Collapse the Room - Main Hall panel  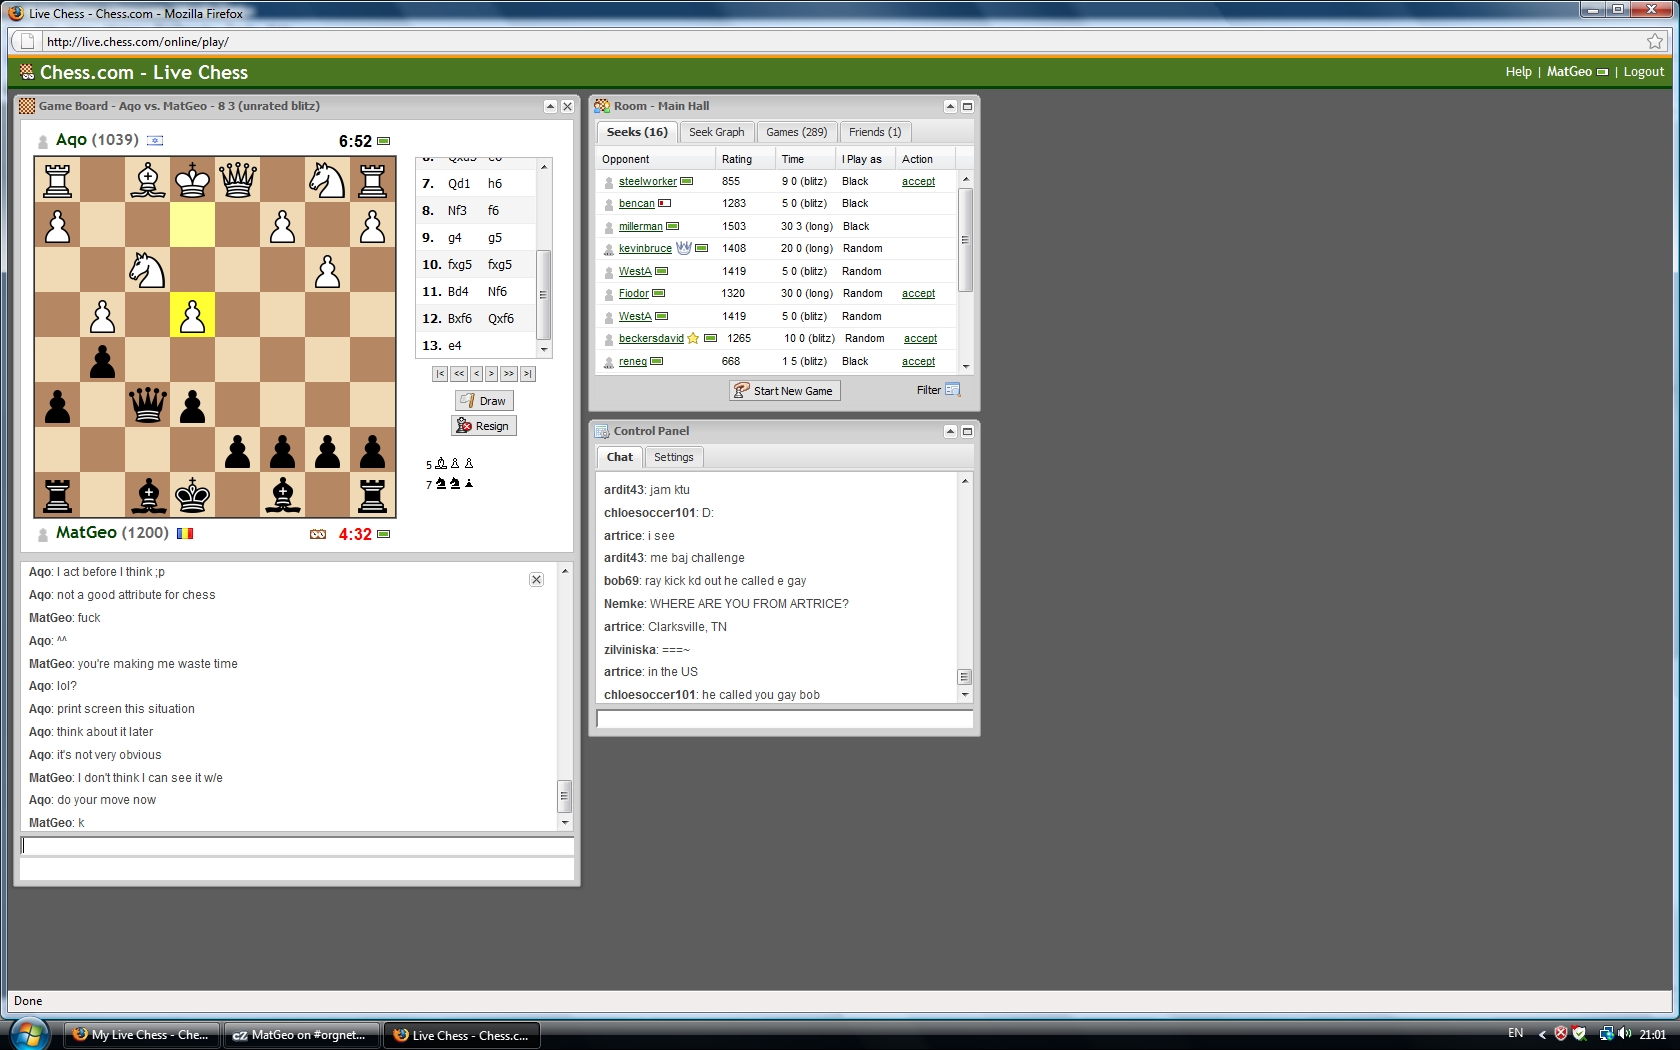coord(950,106)
